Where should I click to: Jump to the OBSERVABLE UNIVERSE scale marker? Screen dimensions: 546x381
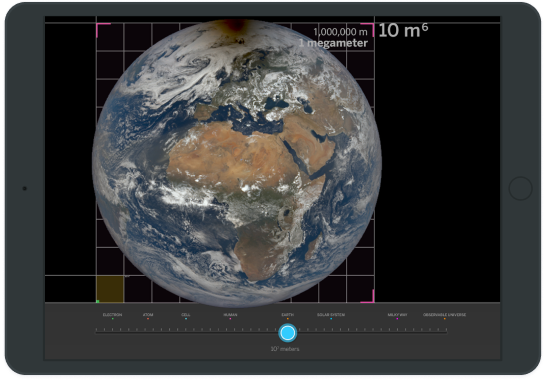pyautogui.click(x=444, y=315)
